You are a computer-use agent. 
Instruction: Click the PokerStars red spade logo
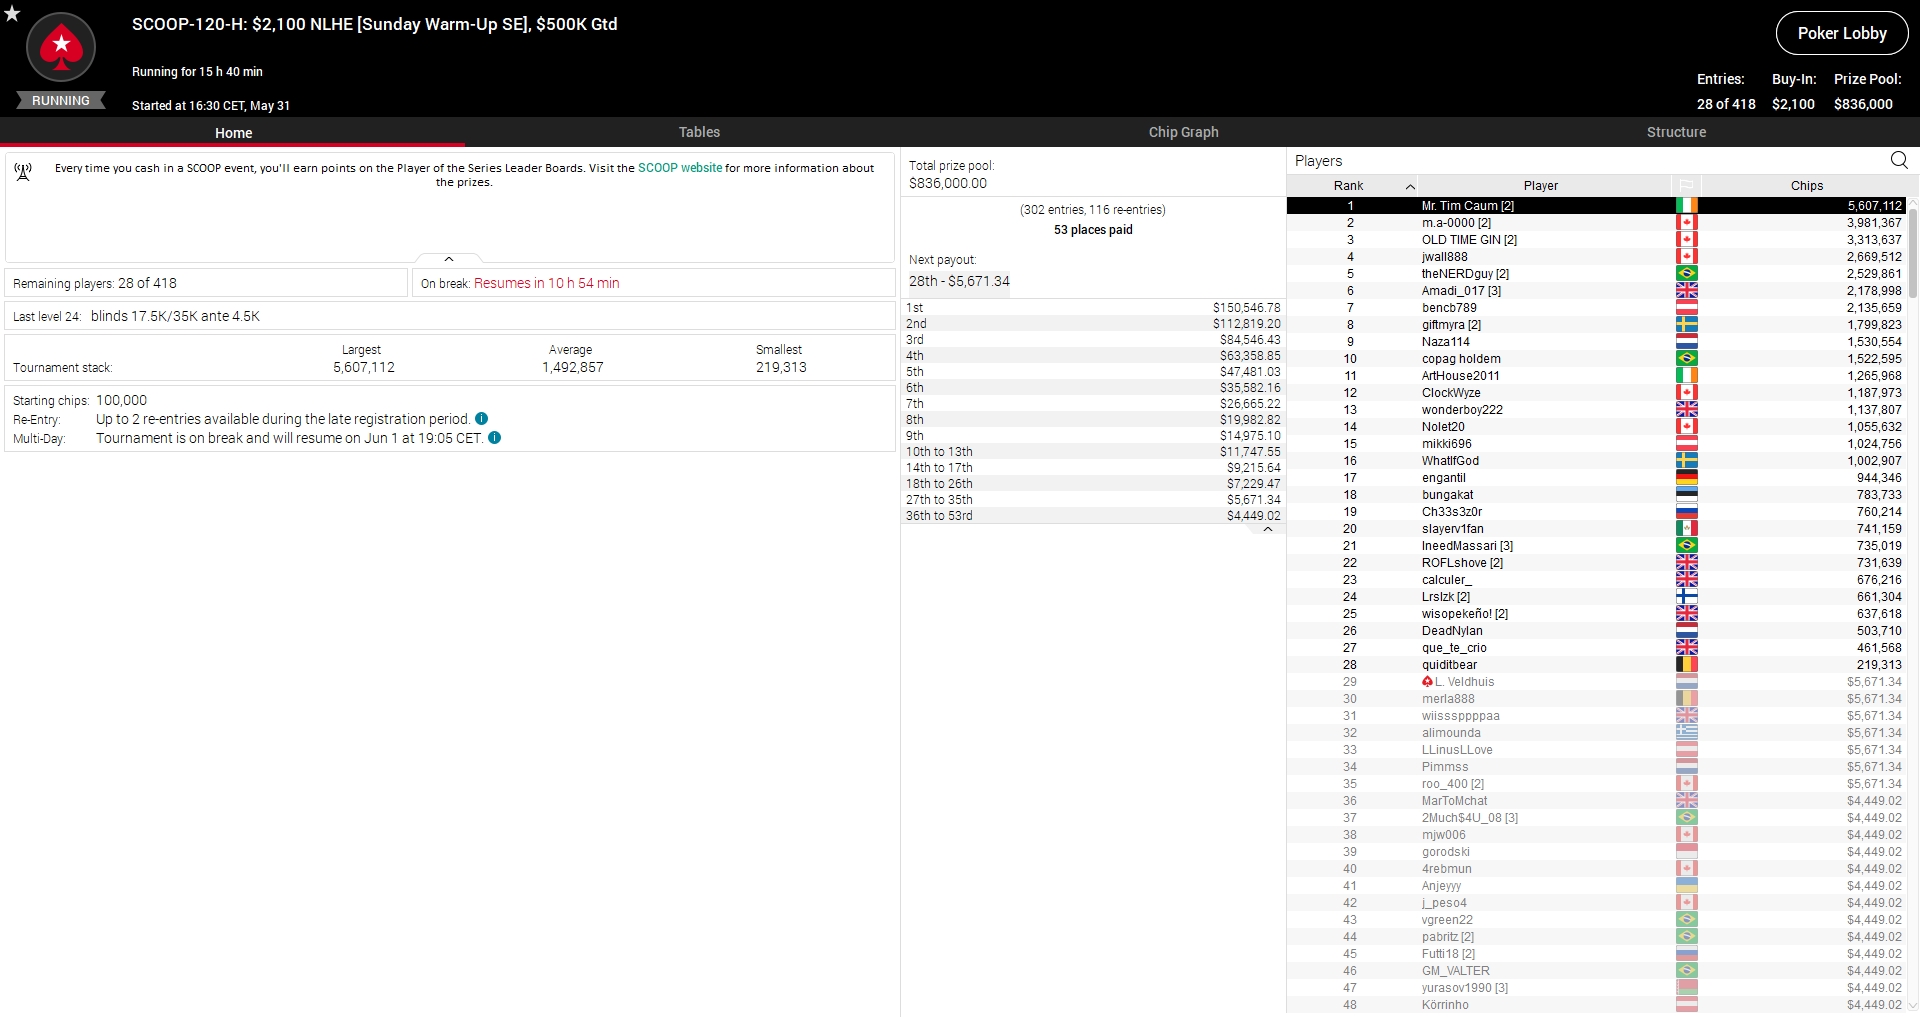pos(61,47)
